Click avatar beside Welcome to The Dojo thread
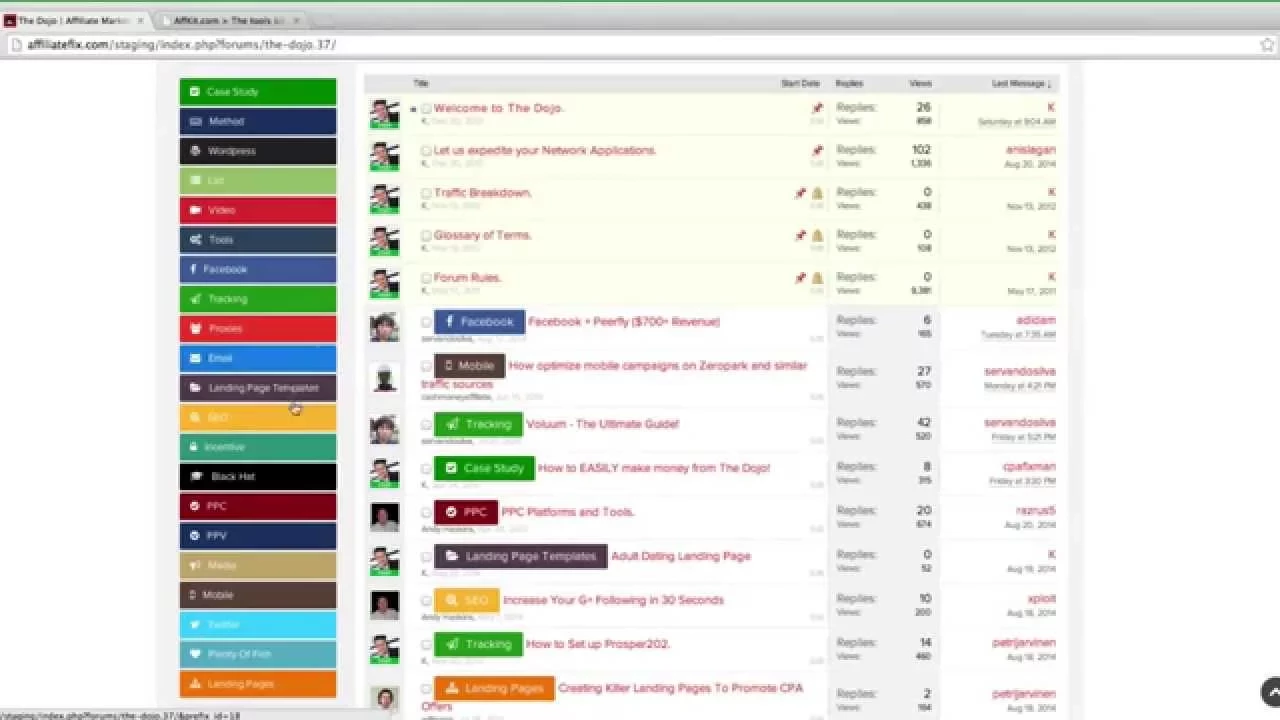 click(385, 113)
